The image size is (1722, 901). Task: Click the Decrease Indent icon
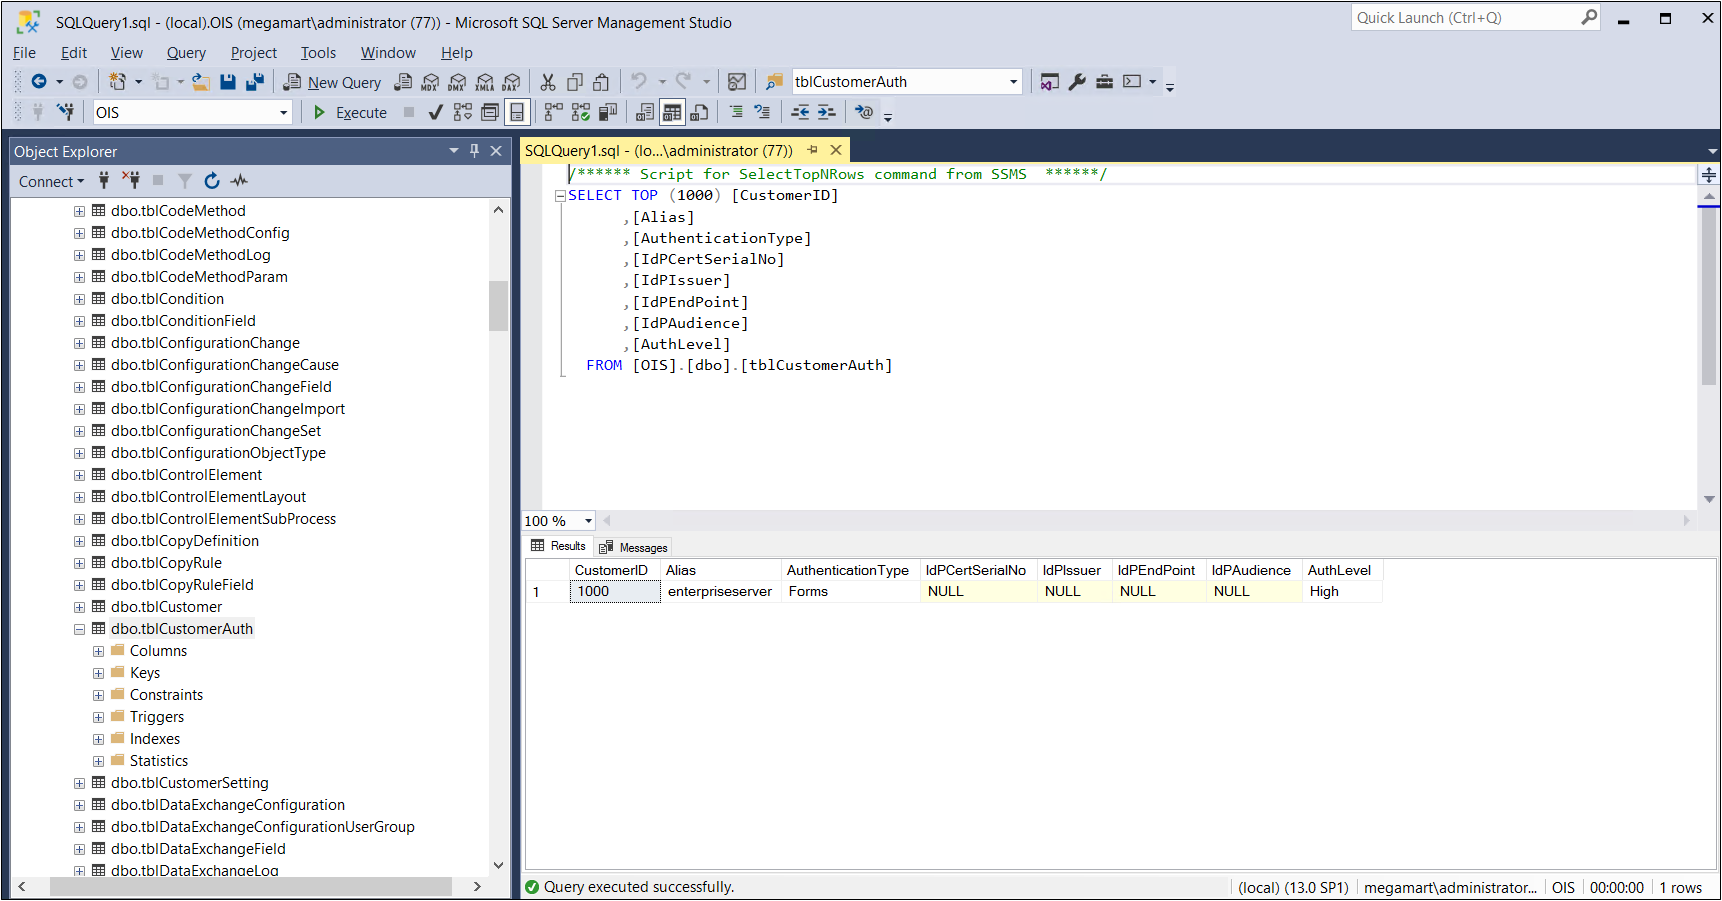[x=800, y=112]
